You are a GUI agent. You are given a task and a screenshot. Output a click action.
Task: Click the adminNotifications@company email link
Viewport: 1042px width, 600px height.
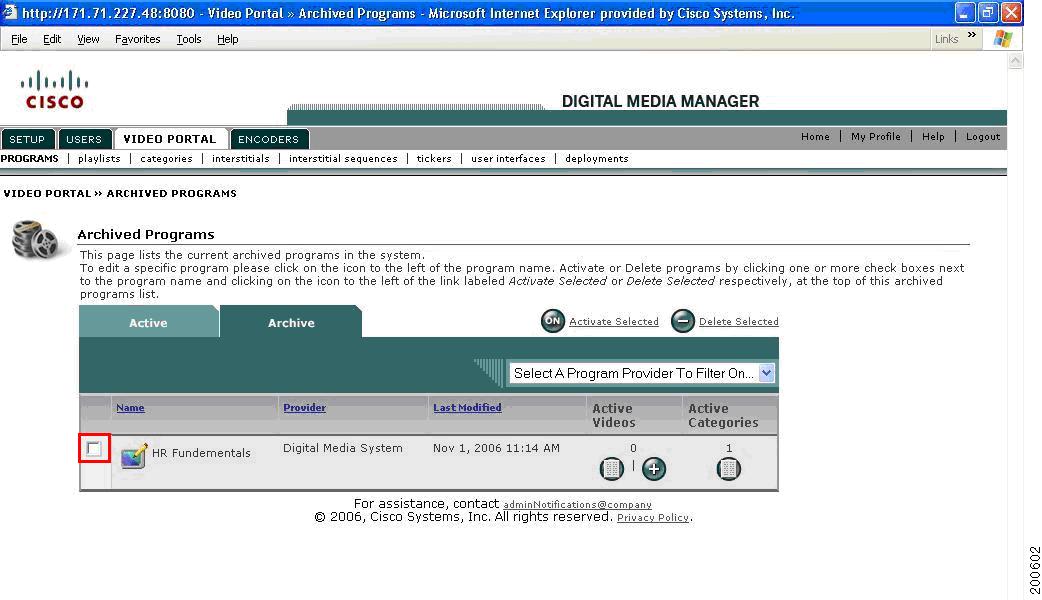[577, 504]
